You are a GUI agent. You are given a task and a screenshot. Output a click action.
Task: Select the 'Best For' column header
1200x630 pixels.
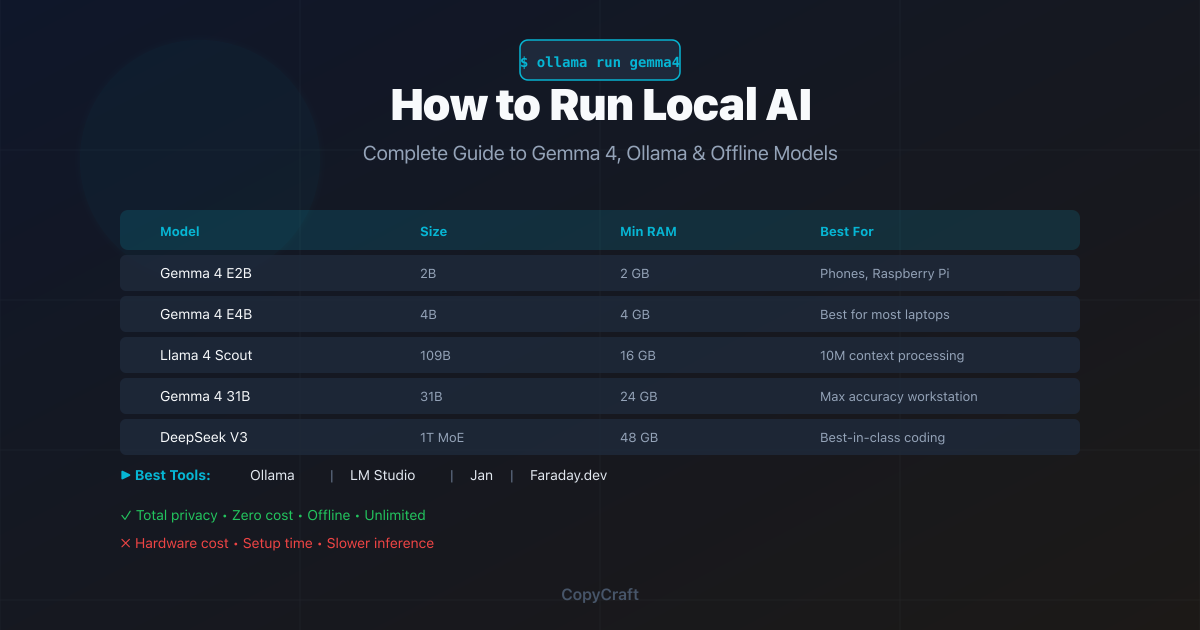[x=847, y=231]
